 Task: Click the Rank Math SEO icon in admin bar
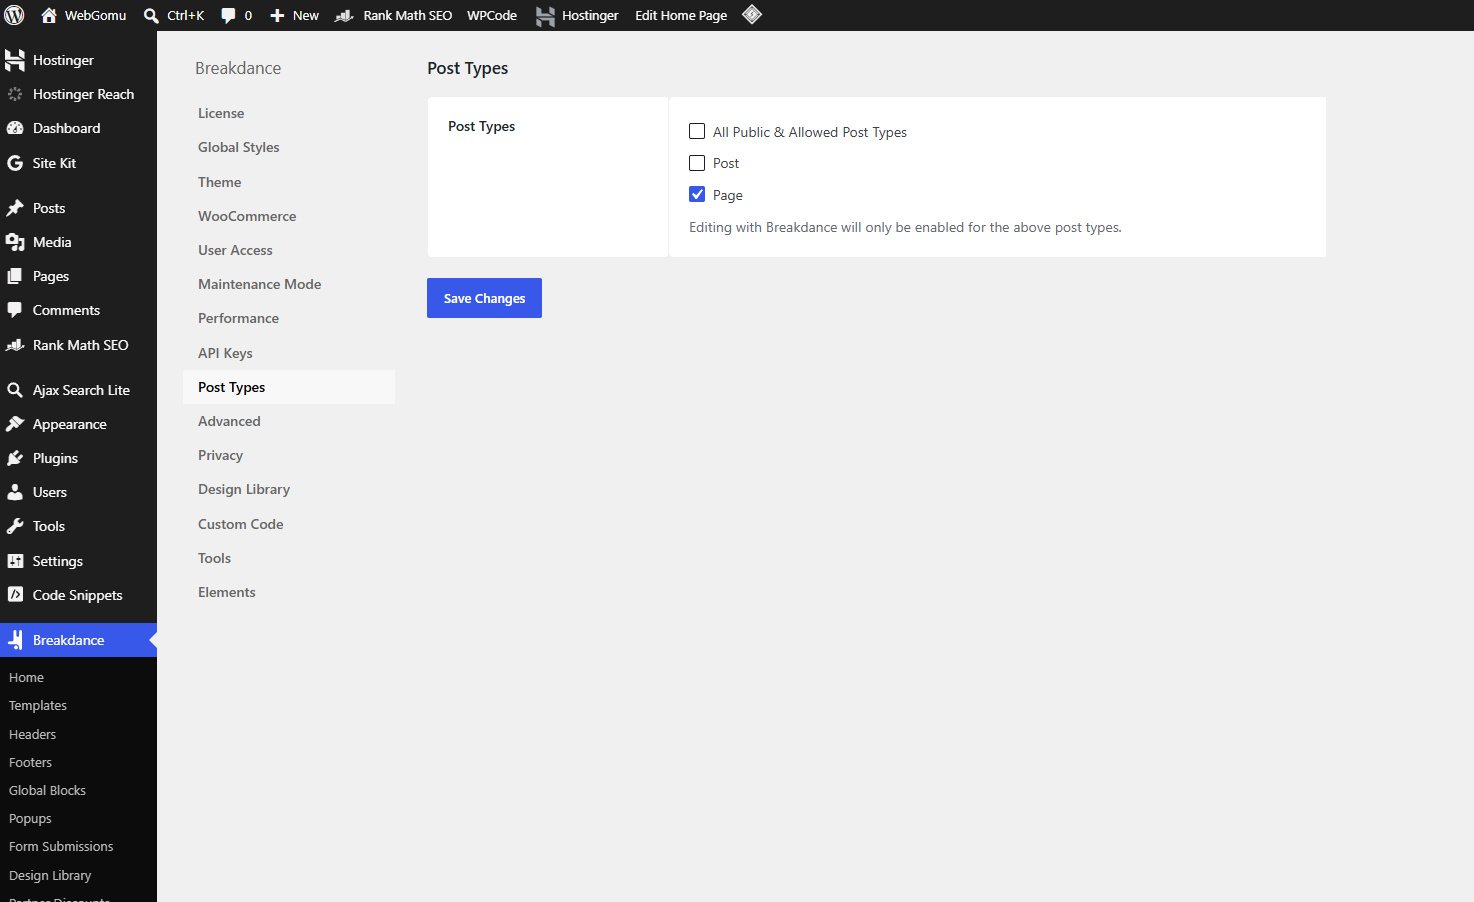pyautogui.click(x=344, y=15)
